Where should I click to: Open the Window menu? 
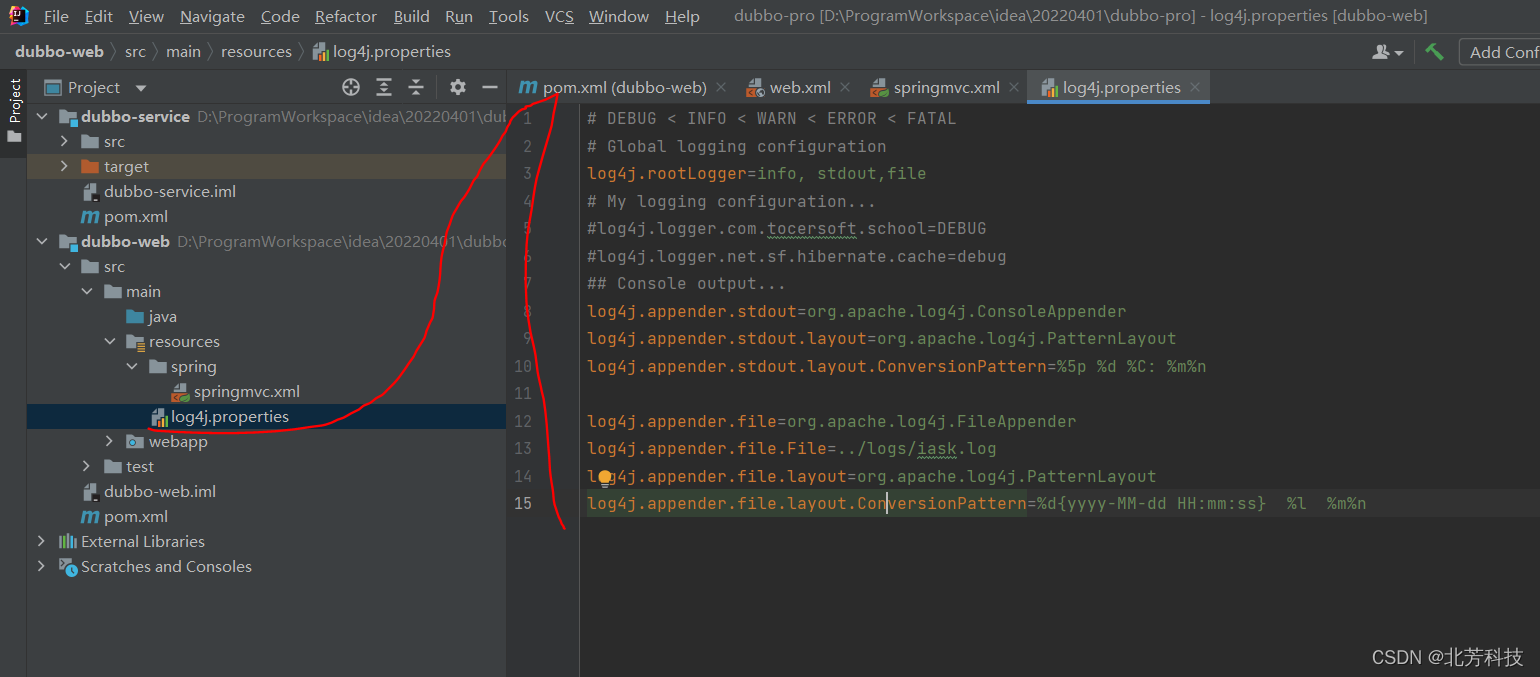pos(619,17)
